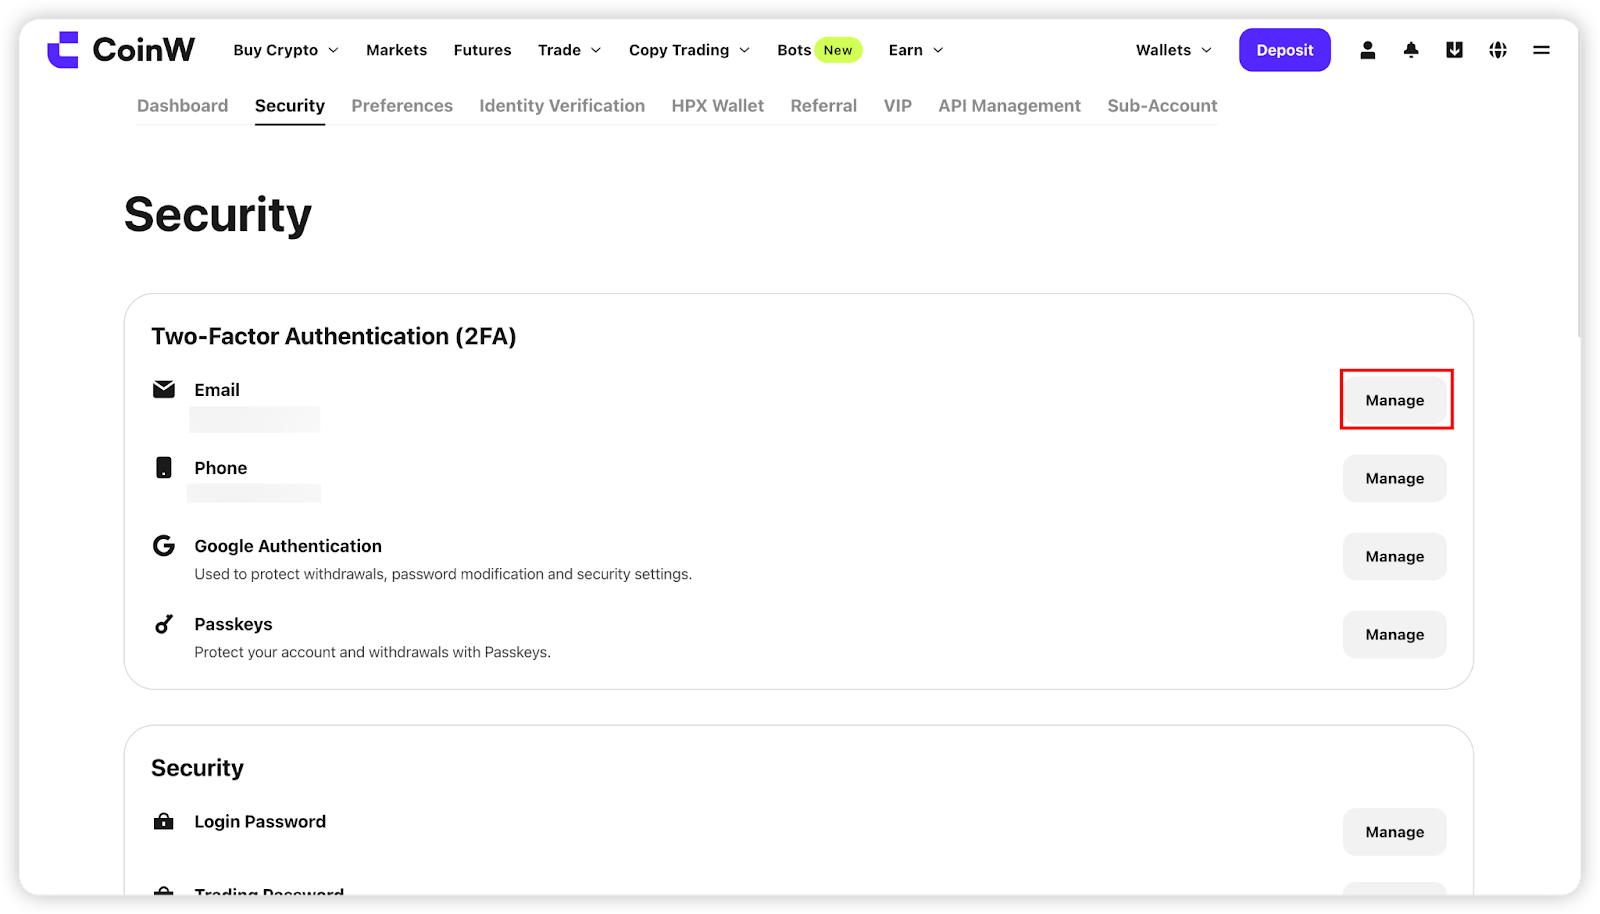Click the "Email" label
This screenshot has height=914, width=1600.
(217, 390)
